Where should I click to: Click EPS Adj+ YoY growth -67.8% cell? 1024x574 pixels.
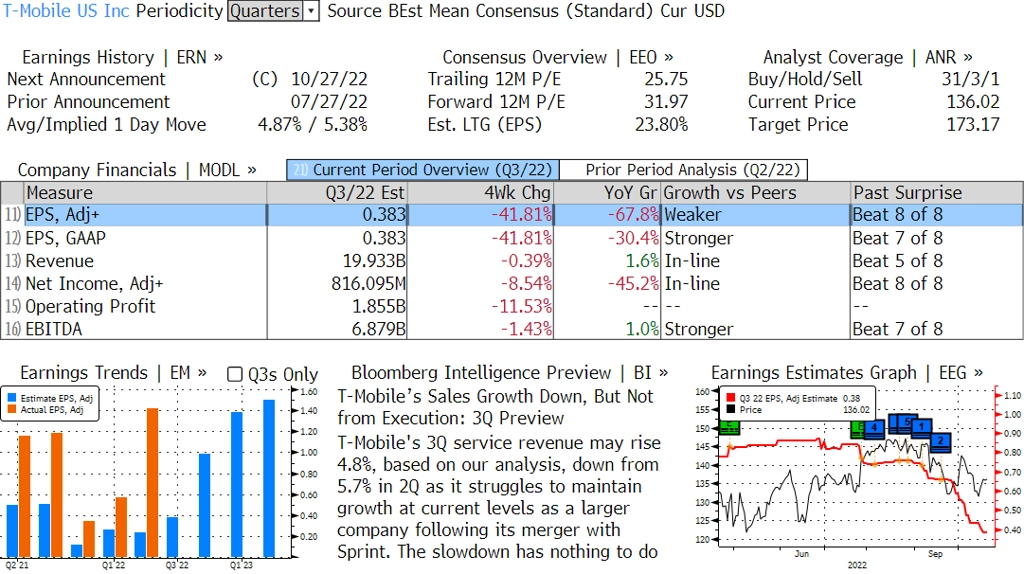point(607,215)
